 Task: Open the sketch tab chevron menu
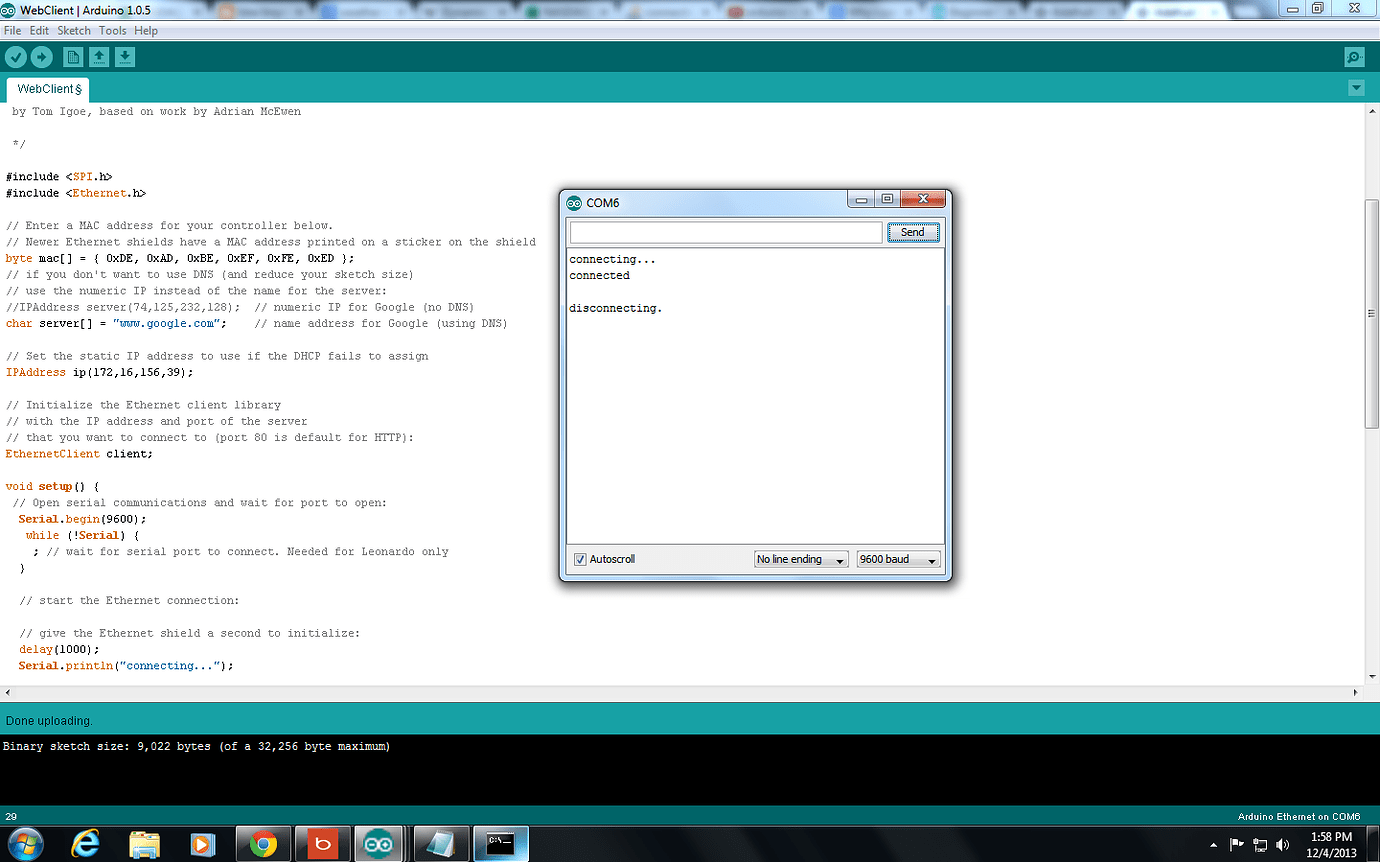pos(1356,88)
